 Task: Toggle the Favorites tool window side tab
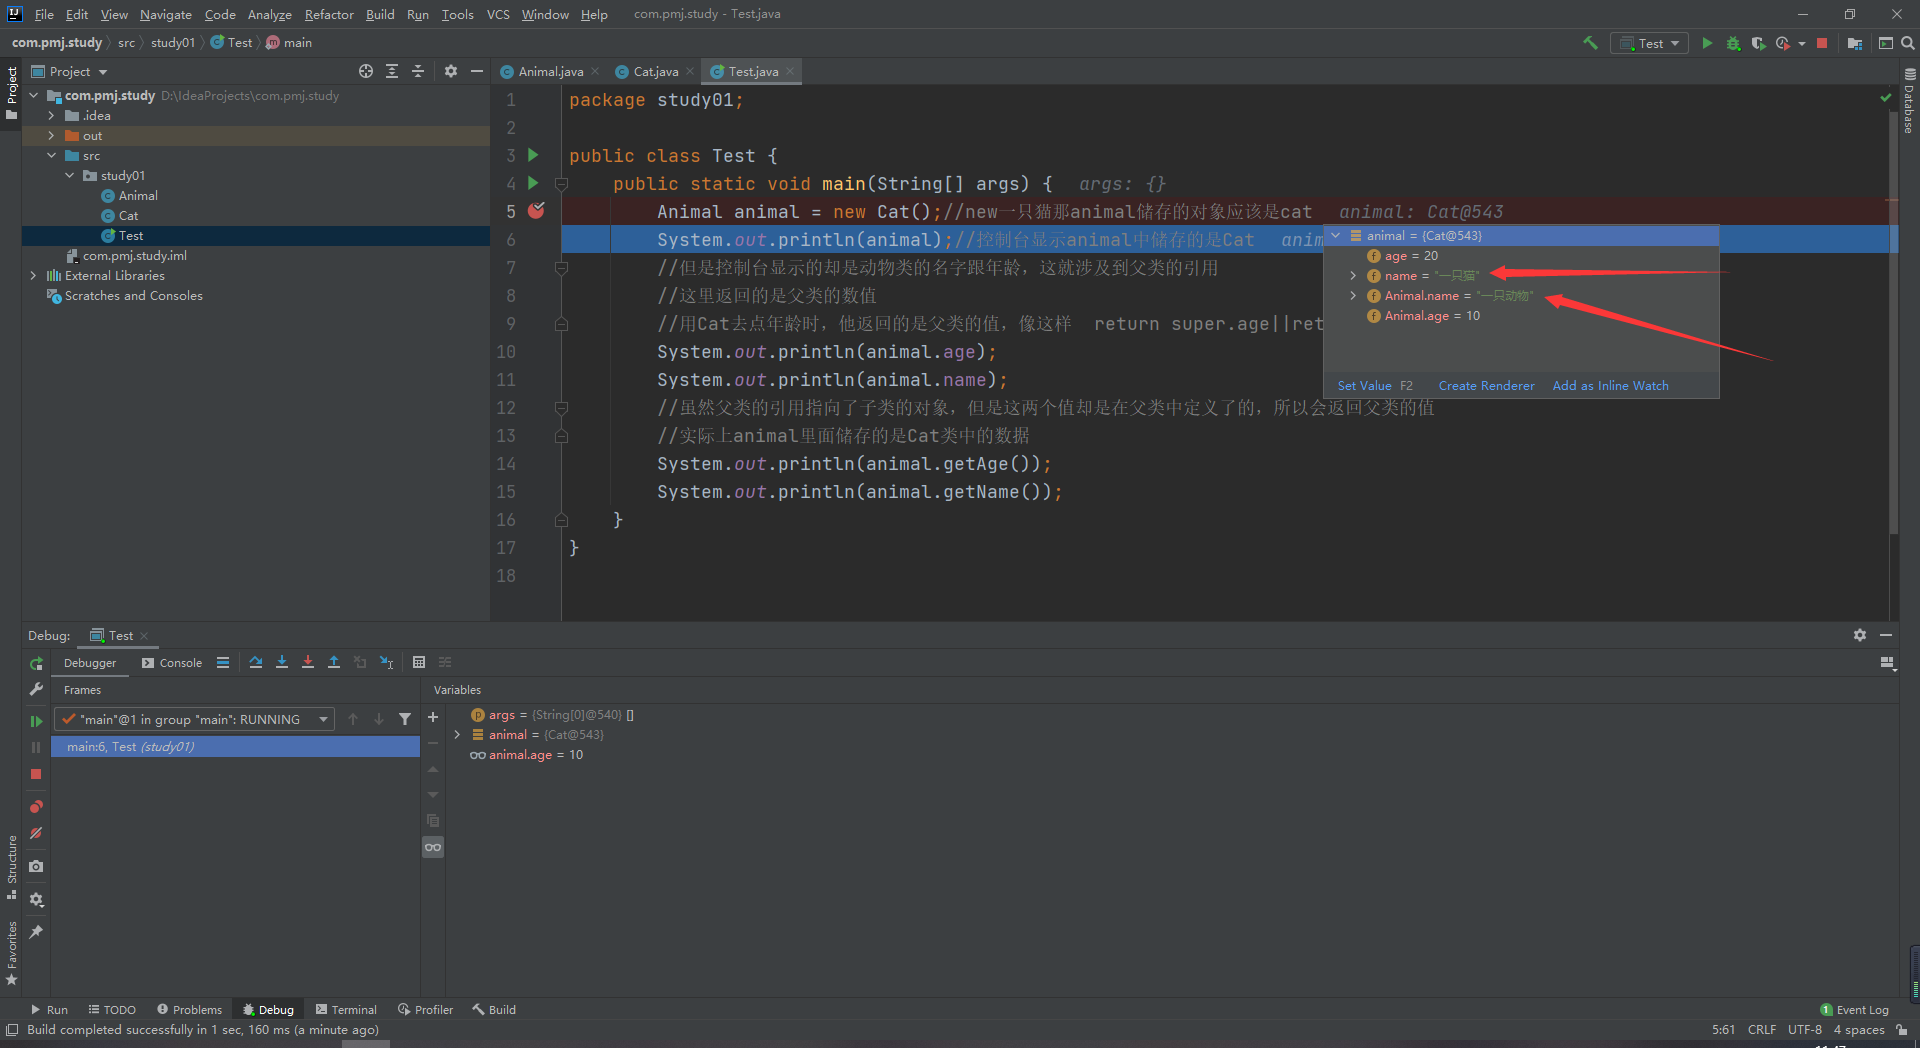coord(11,953)
